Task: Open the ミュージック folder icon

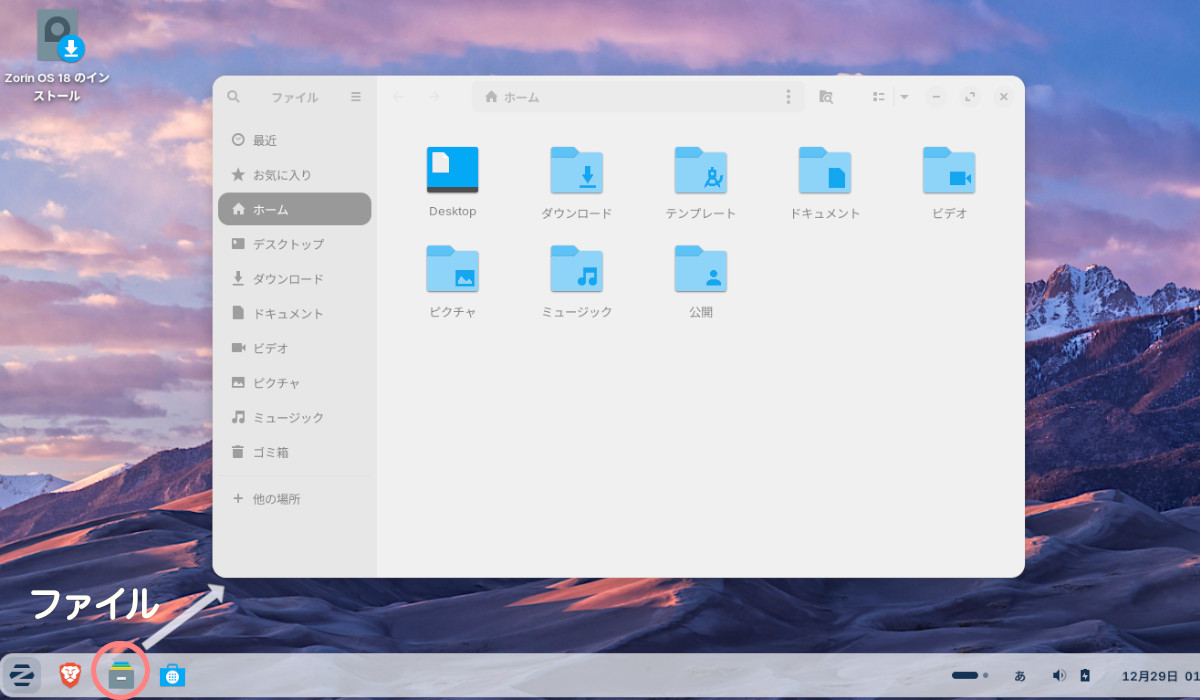Action: coord(576,269)
